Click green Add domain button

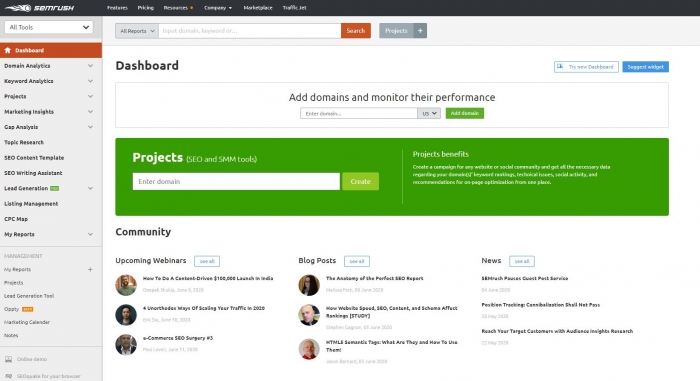click(x=465, y=113)
